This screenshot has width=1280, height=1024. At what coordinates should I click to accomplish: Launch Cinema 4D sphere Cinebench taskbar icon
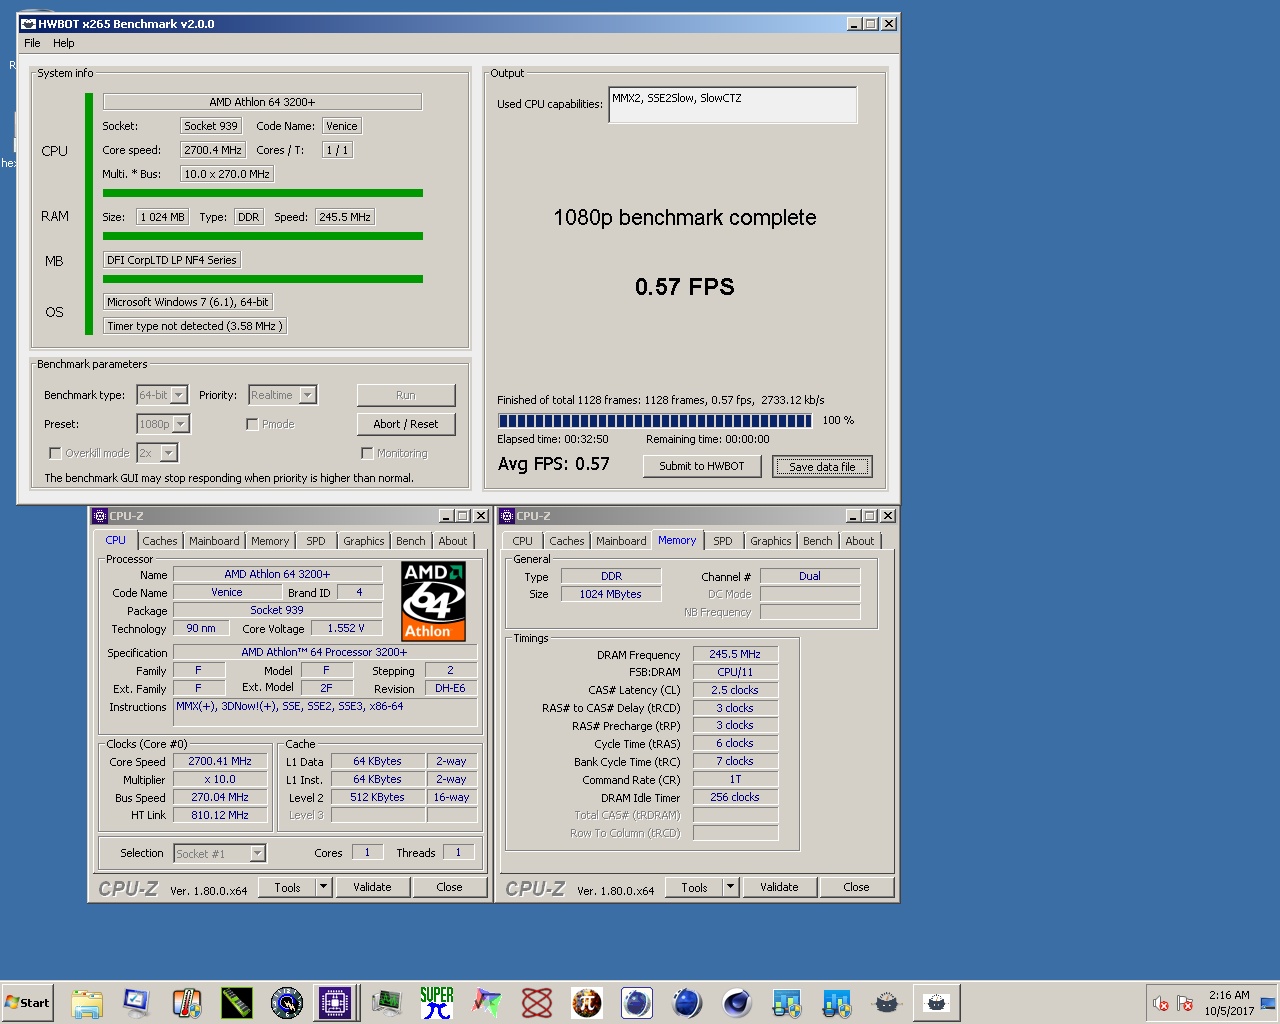(x=737, y=1002)
